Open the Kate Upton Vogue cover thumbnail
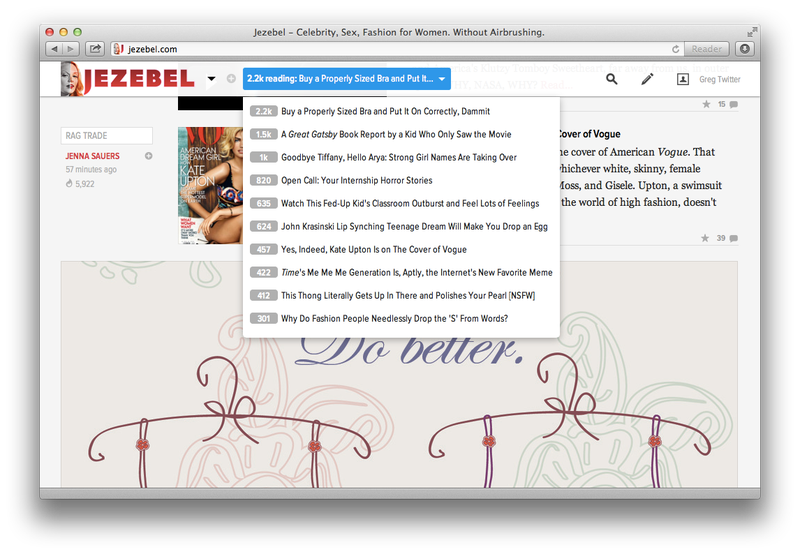This screenshot has height=554, width=800. (x=210, y=186)
